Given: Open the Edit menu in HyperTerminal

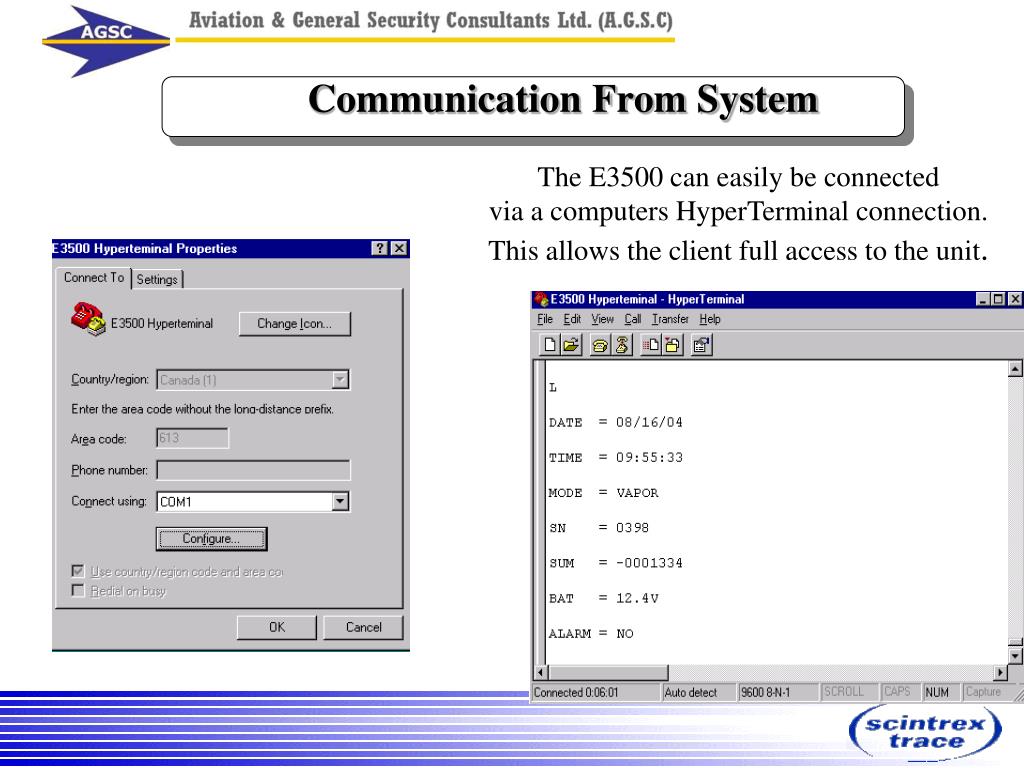Looking at the screenshot, I should (572, 319).
